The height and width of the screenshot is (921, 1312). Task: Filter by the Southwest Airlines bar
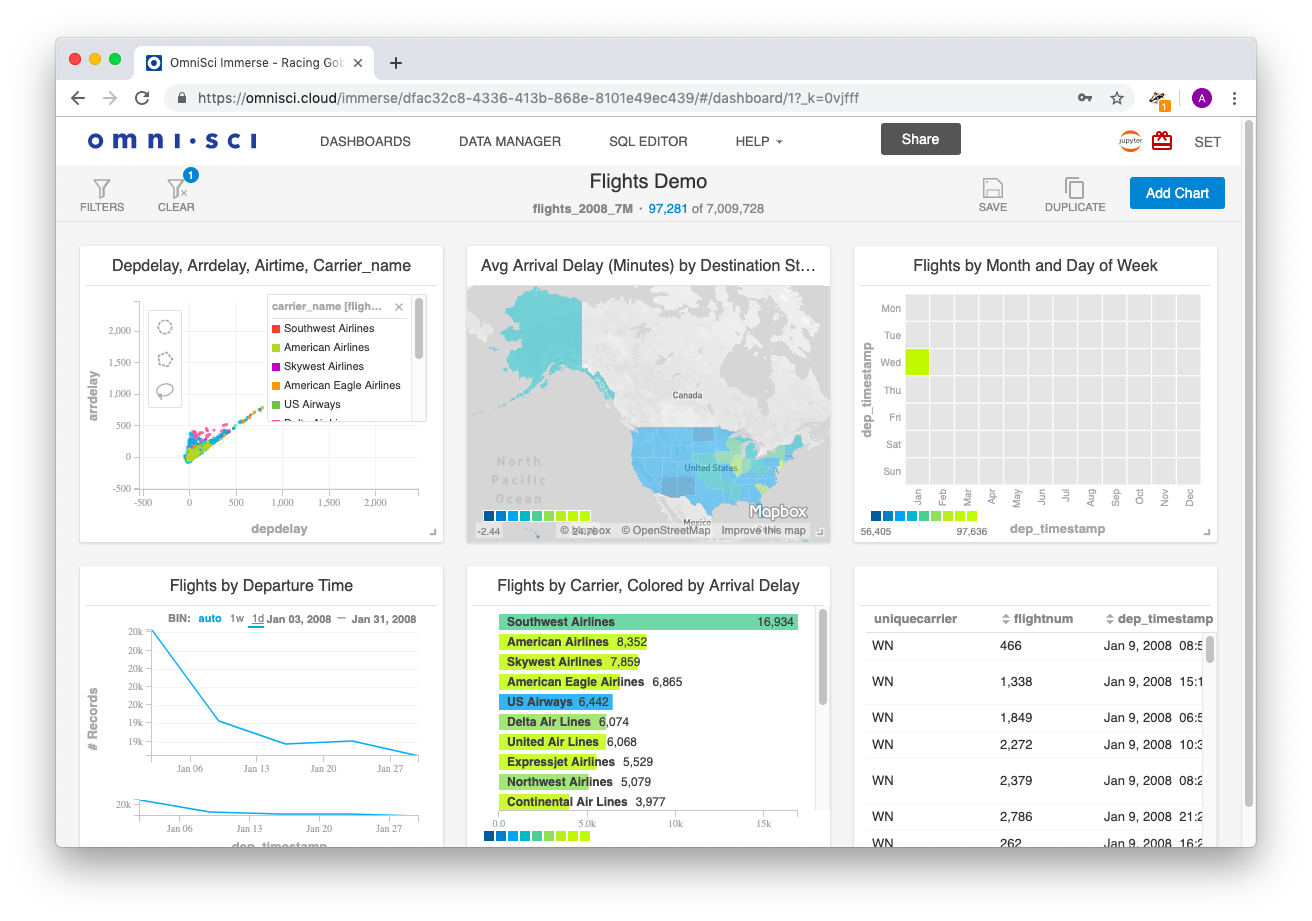coord(648,622)
